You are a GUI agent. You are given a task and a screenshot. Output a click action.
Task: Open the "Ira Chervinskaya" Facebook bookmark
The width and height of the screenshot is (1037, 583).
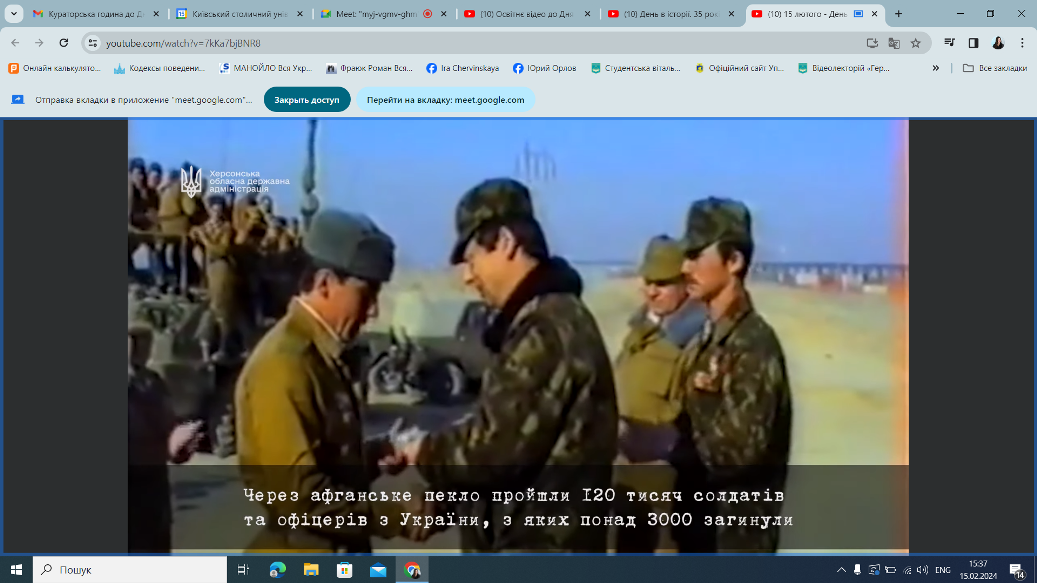(x=463, y=68)
